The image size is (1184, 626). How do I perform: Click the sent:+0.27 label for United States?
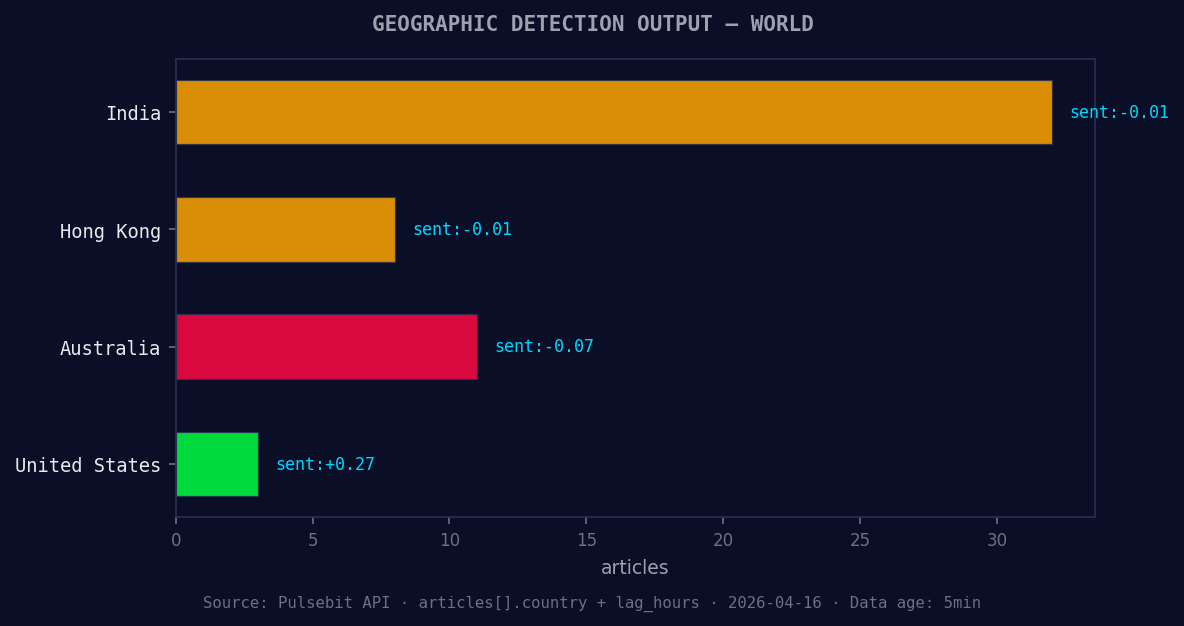tap(325, 464)
